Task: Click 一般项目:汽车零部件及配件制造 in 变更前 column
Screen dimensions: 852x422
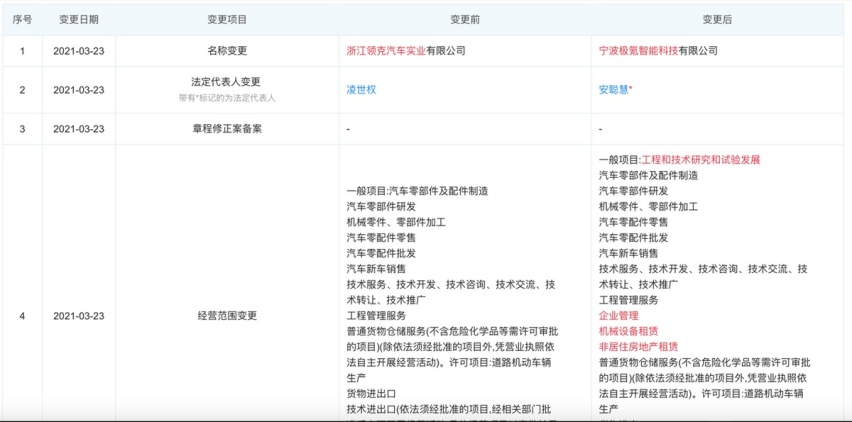Action: point(417,191)
